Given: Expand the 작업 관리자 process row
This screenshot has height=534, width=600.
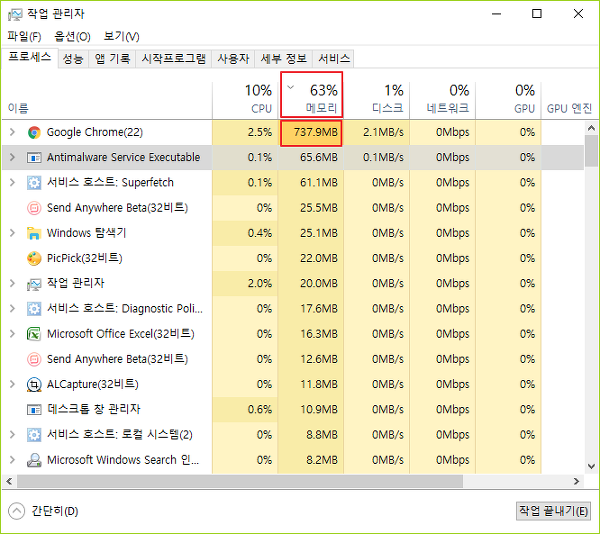Looking at the screenshot, I should pos(12,283).
